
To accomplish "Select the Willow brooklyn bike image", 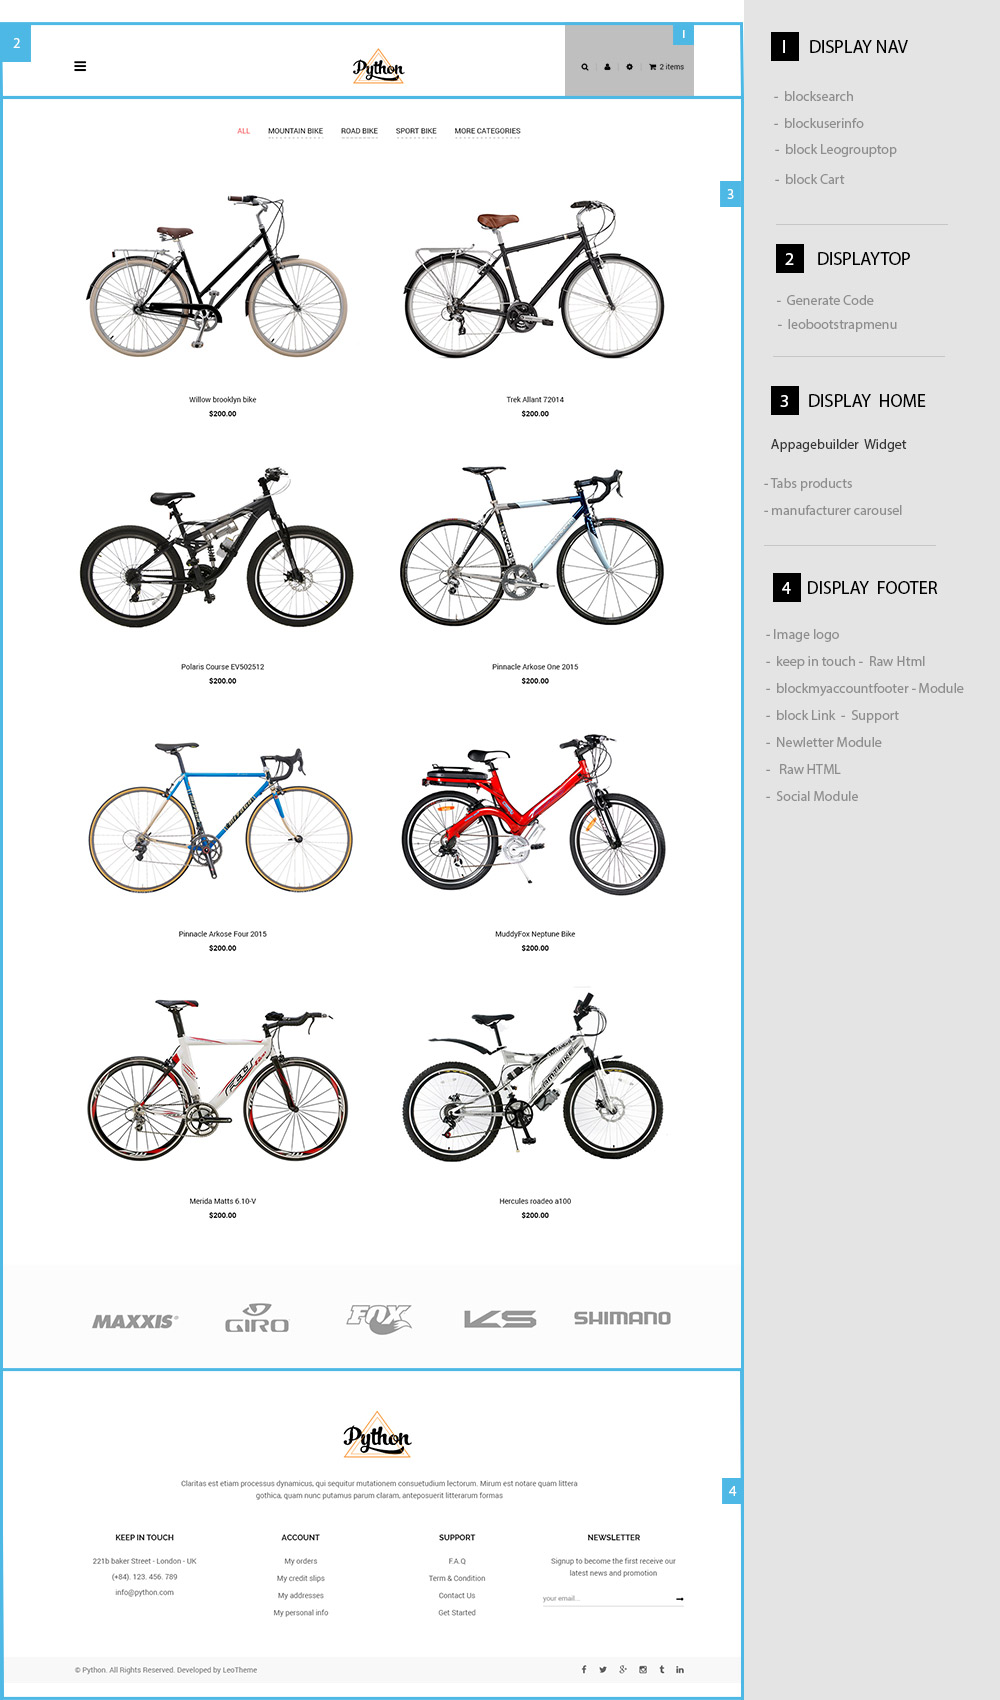I will click(x=217, y=277).
